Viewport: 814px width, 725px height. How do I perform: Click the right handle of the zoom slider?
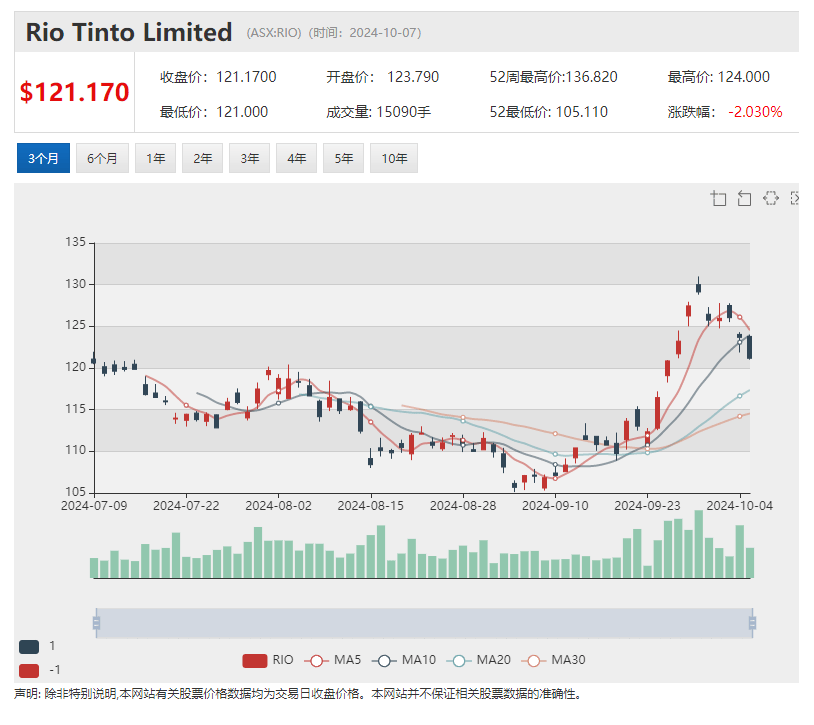coord(753,623)
